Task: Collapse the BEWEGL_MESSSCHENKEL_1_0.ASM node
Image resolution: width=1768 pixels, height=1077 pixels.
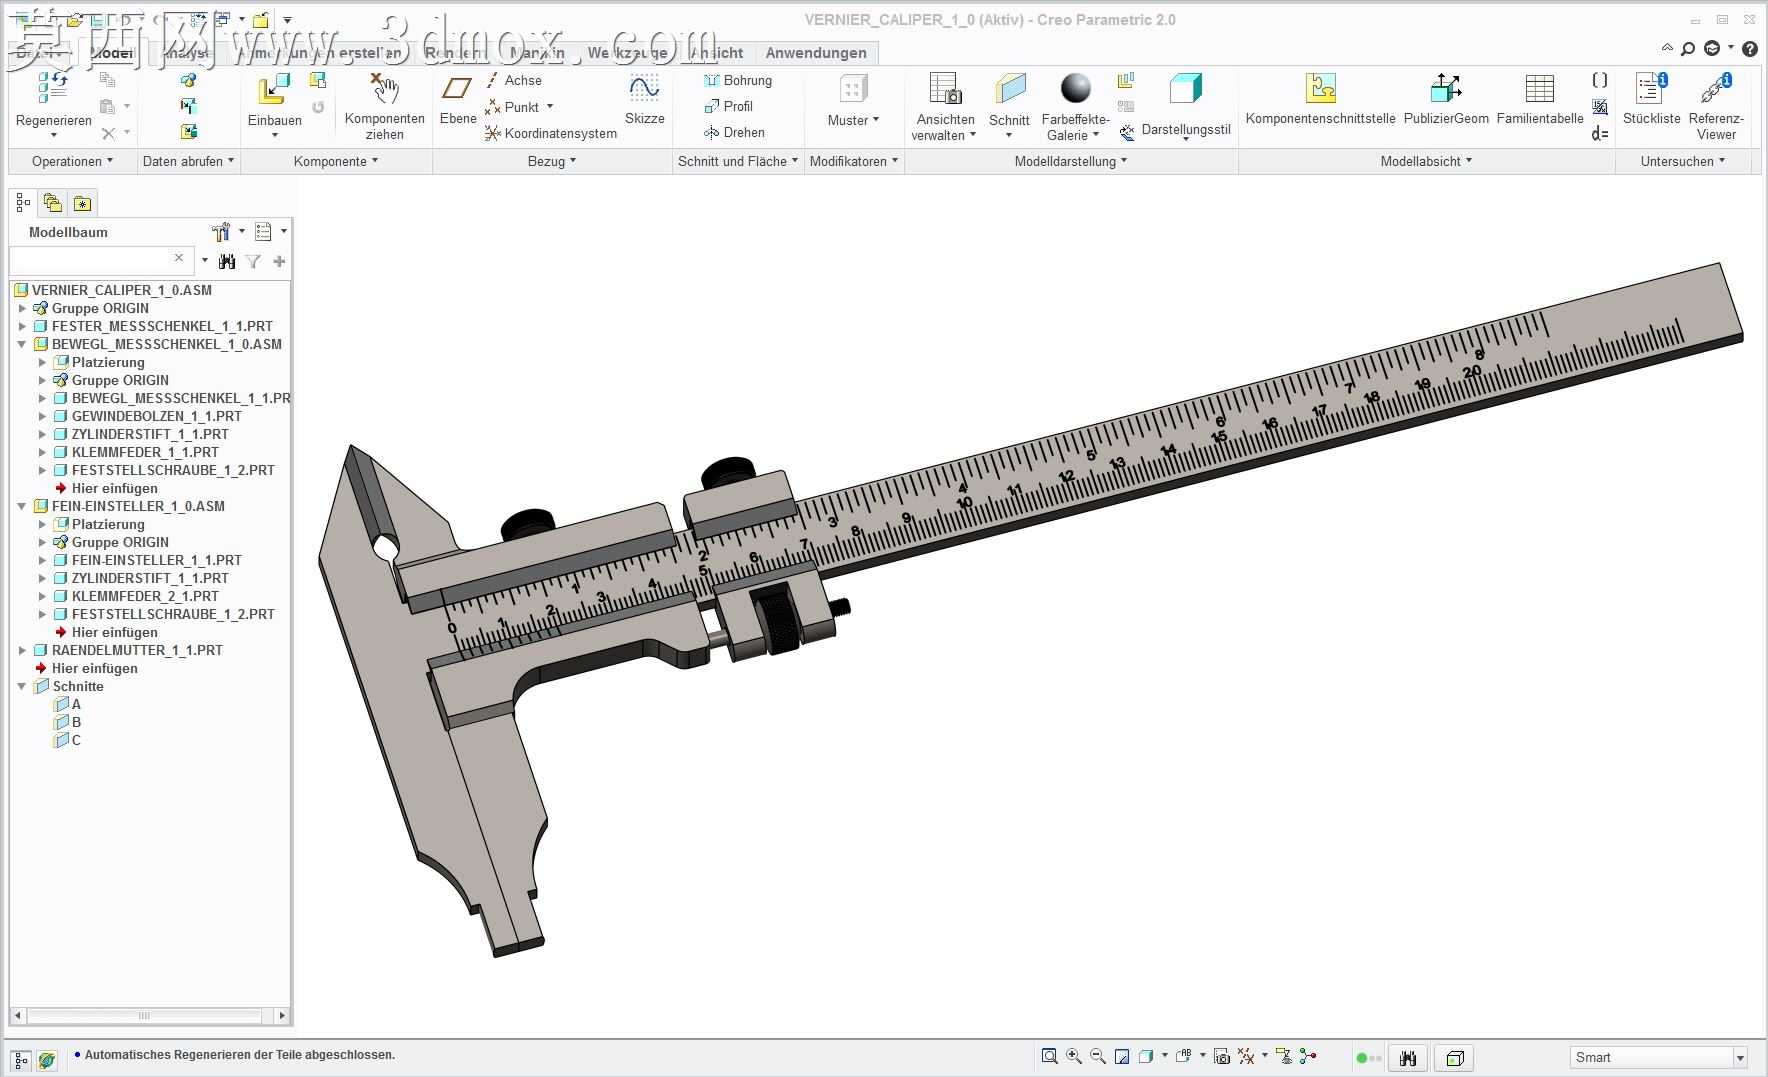Action: tap(22, 344)
